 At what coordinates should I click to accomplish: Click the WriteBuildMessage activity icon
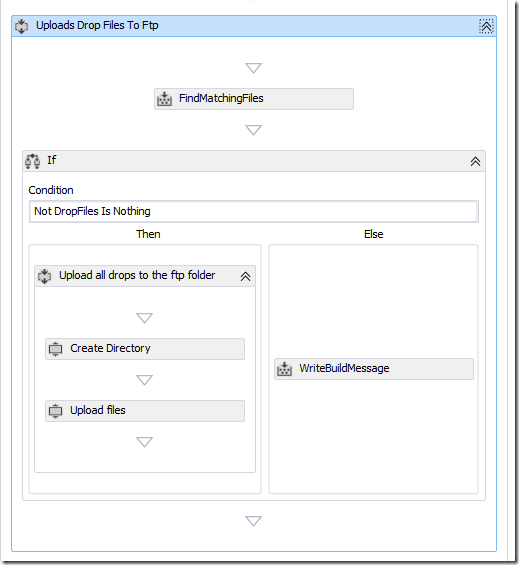(284, 369)
